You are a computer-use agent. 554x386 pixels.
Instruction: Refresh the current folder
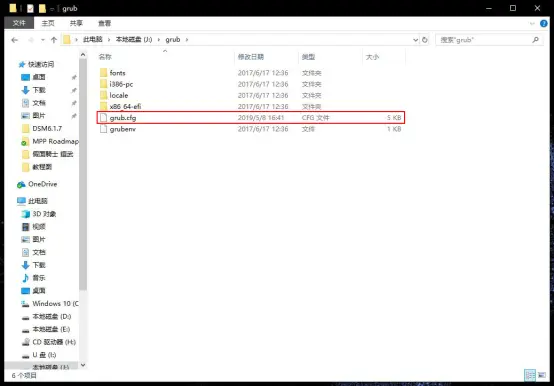[425, 40]
